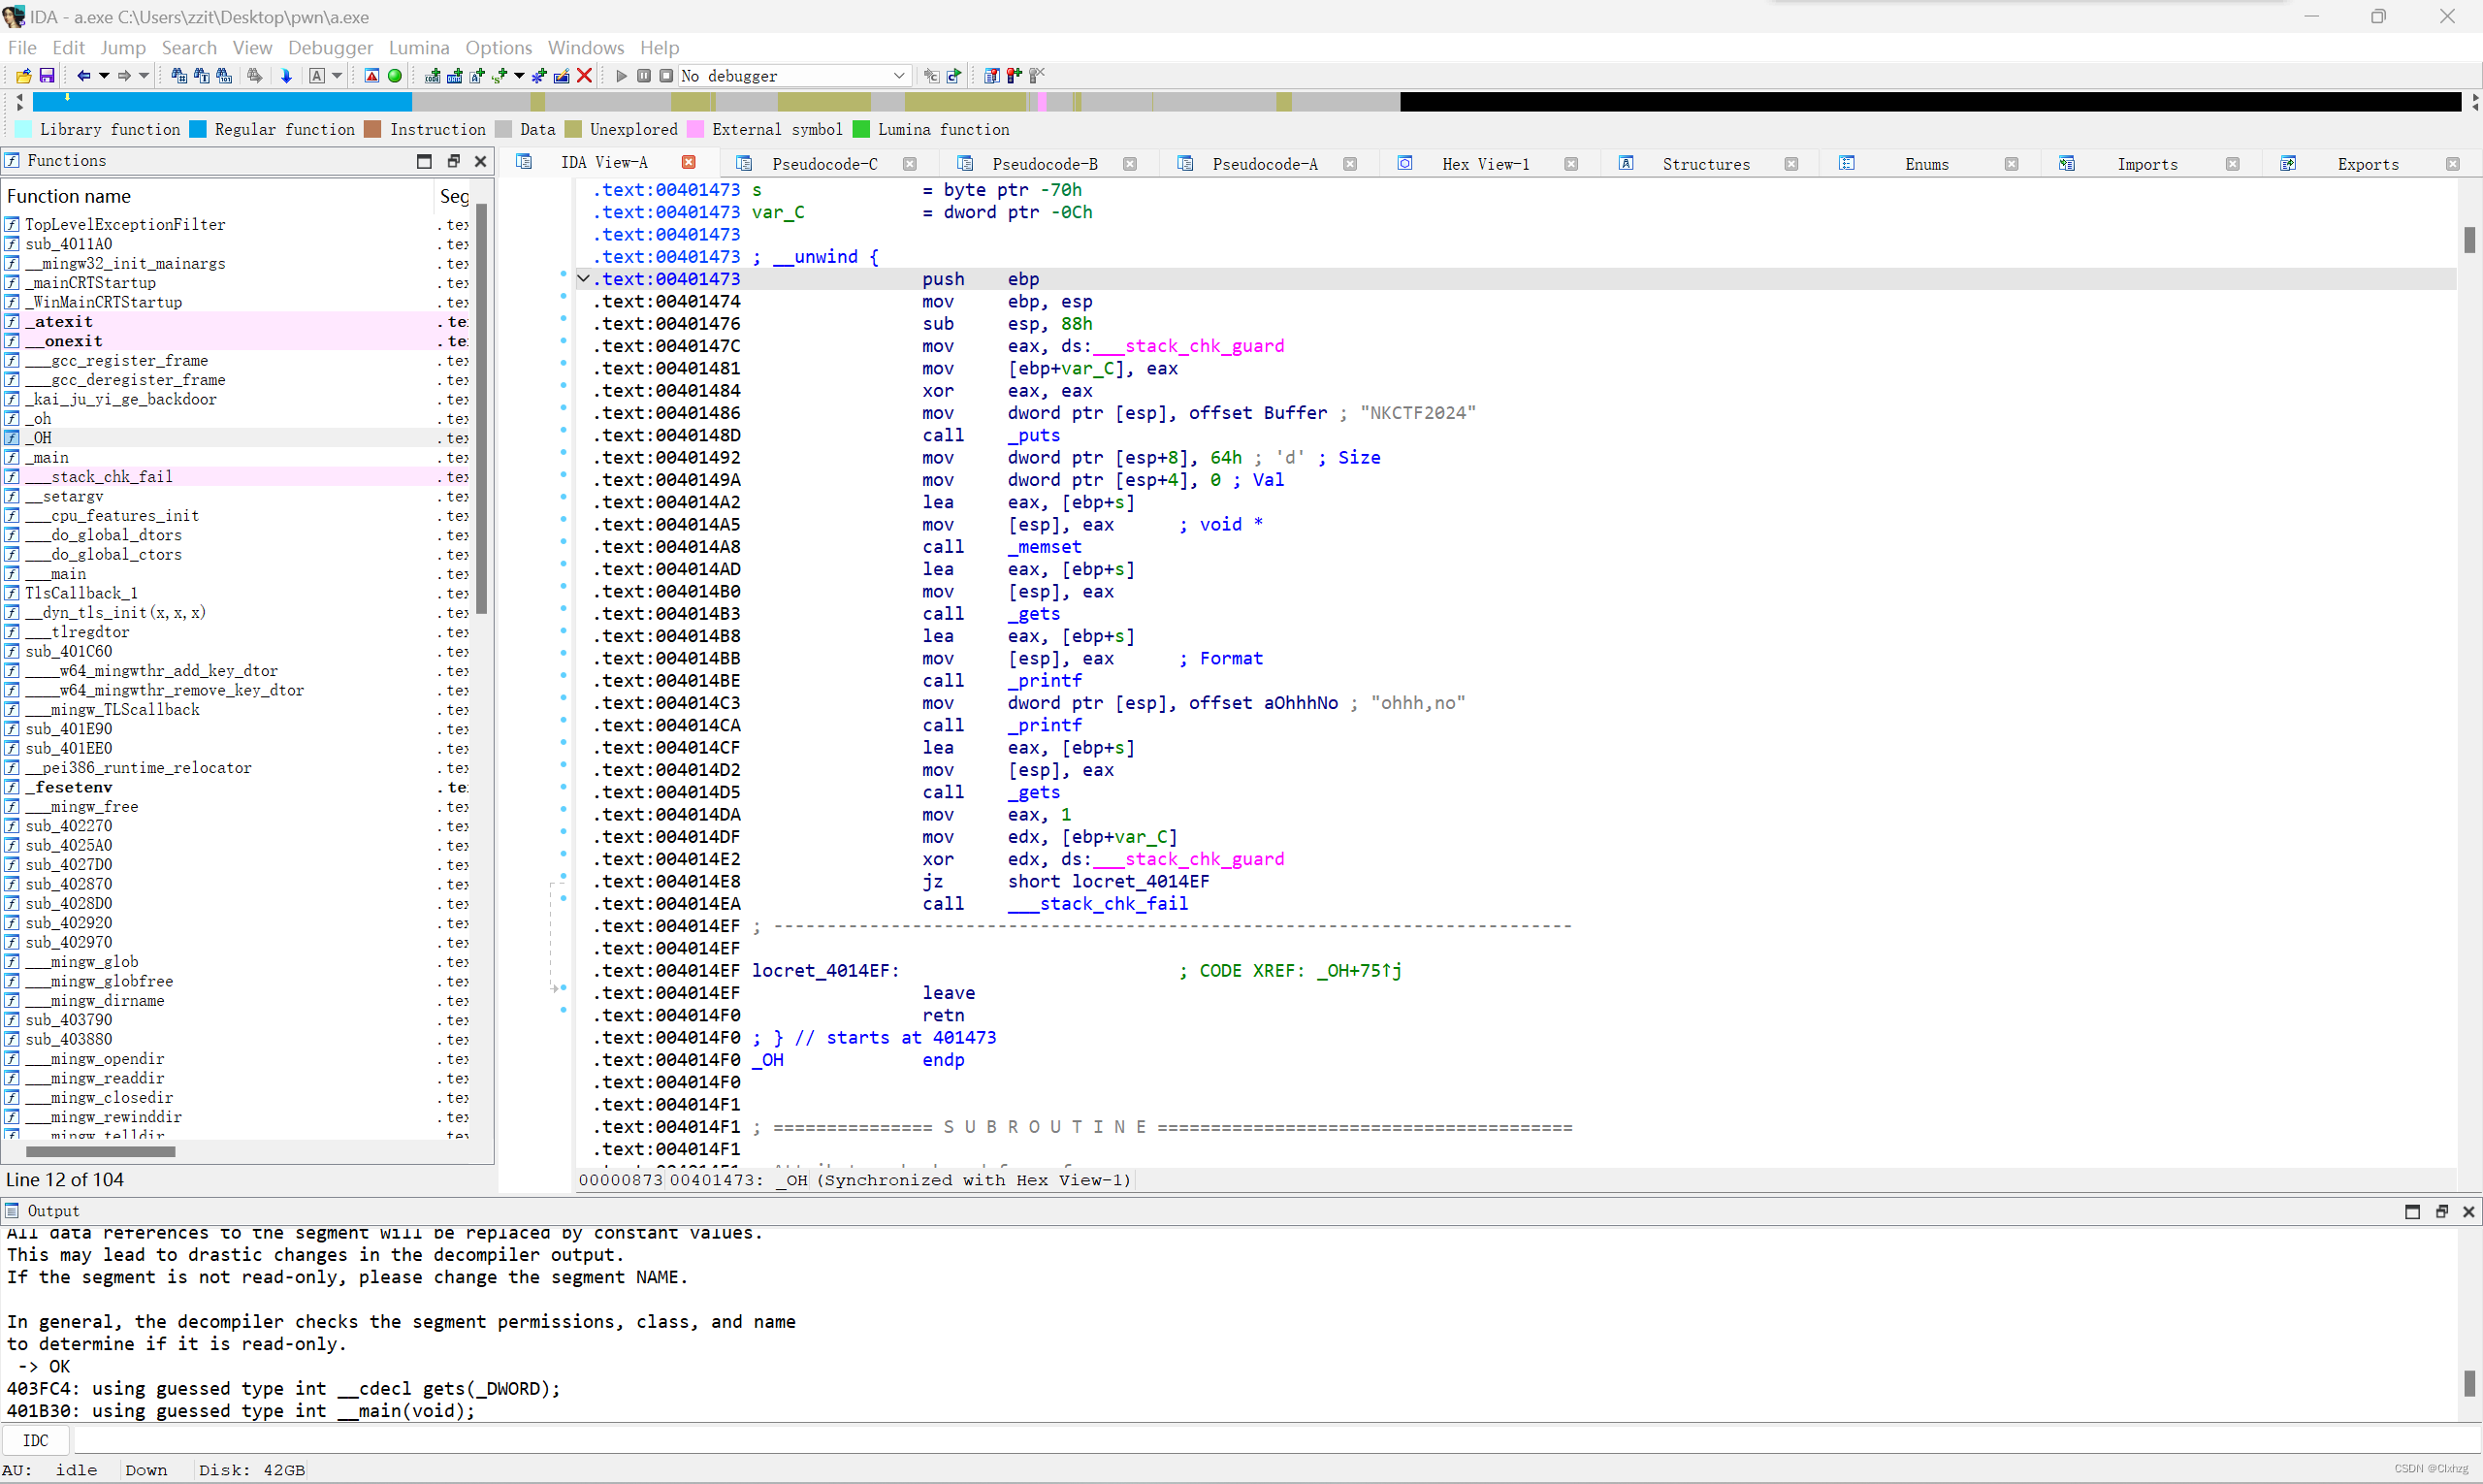Click the green analysis indicator icon
This screenshot has height=1484, width=2483.
coord(395,75)
